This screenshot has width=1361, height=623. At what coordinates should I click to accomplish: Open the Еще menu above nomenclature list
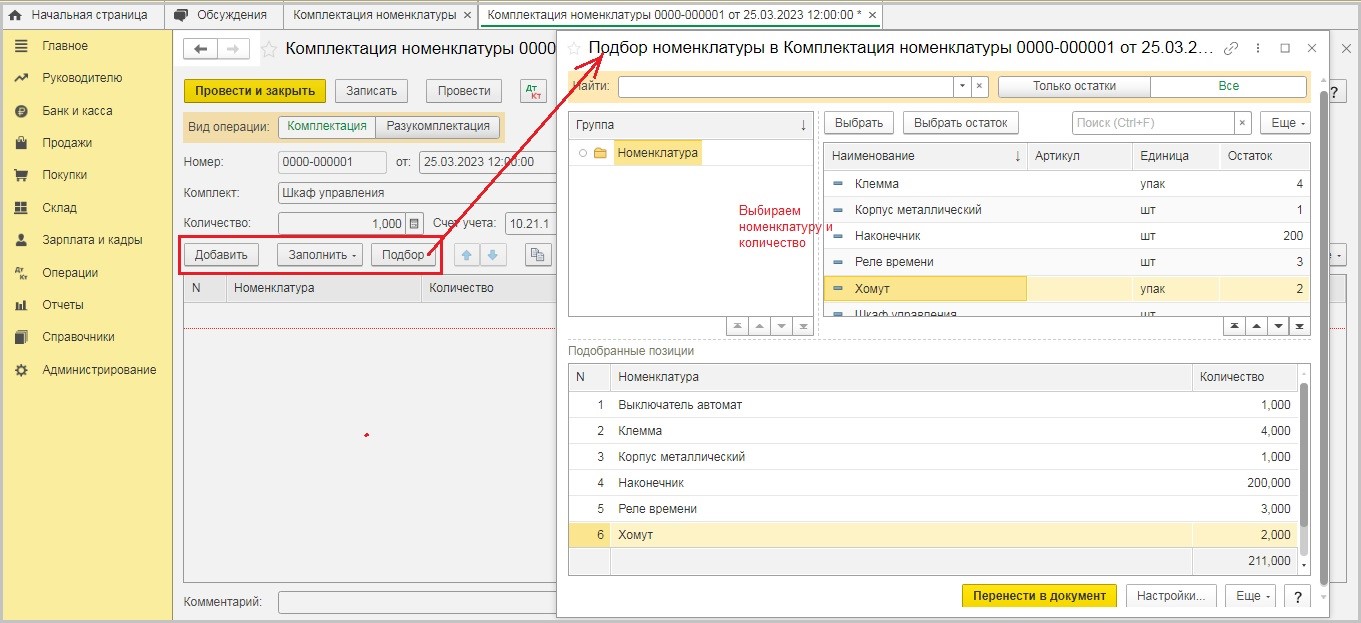coord(1284,123)
